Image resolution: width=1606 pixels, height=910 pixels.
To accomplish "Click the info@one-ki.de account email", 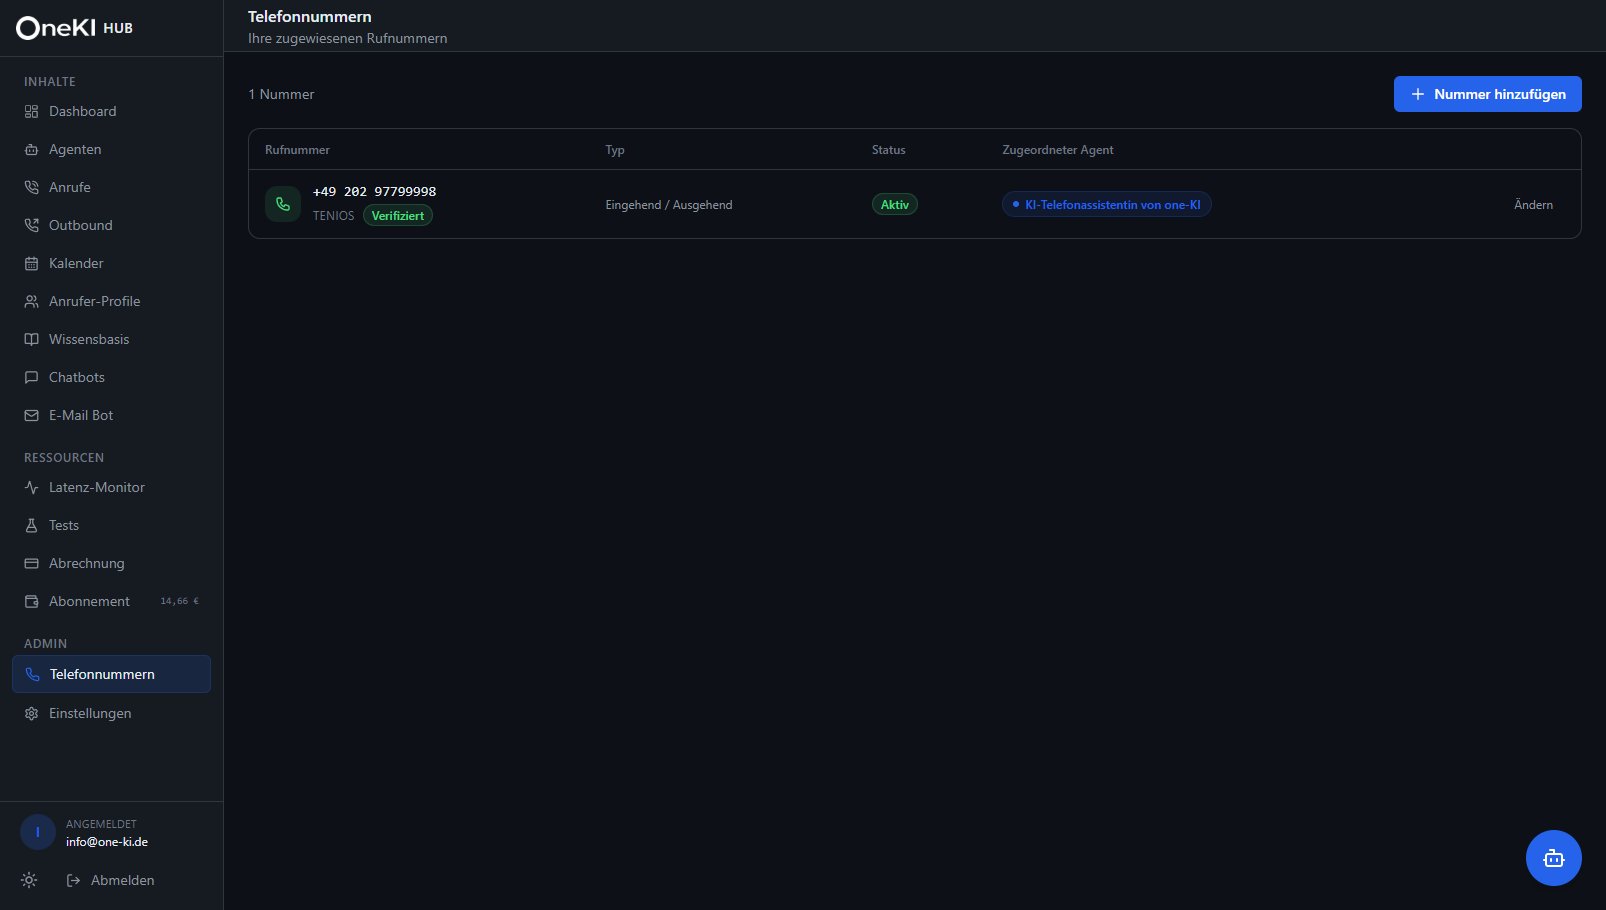I will (107, 842).
